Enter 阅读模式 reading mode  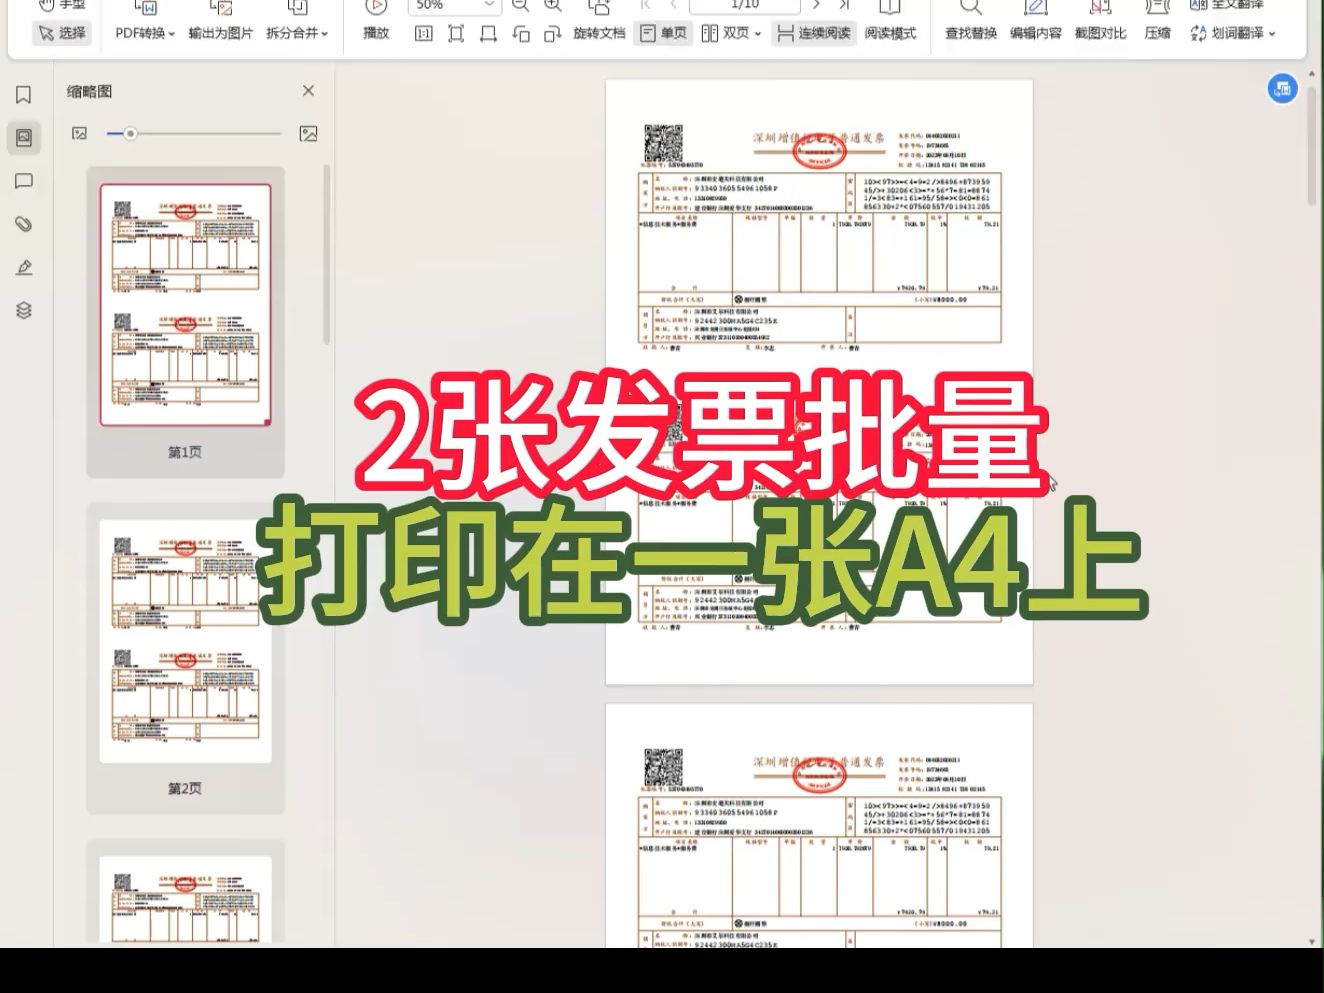pyautogui.click(x=890, y=33)
